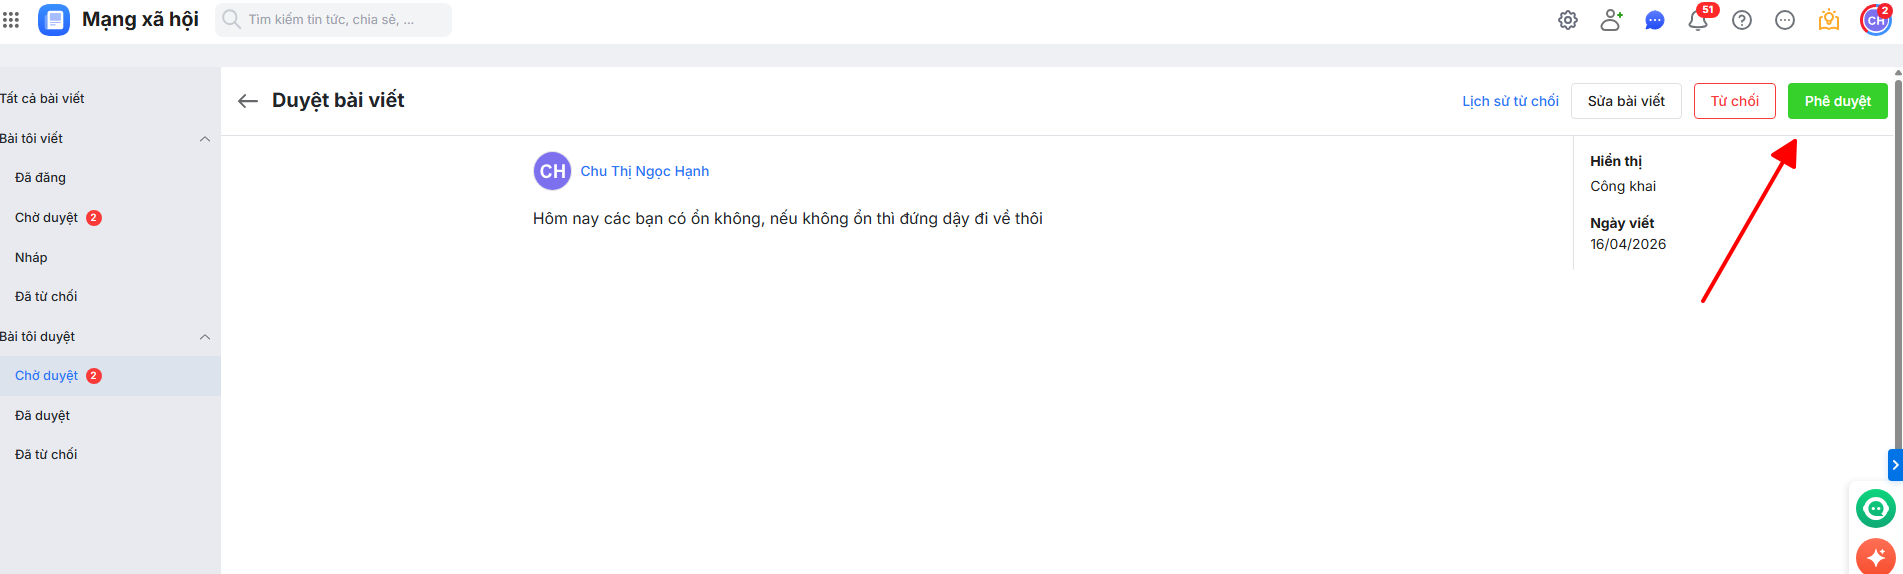Viewport: 1903px width, 574px height.
Task: Click the help question mark icon
Action: [x=1741, y=20]
